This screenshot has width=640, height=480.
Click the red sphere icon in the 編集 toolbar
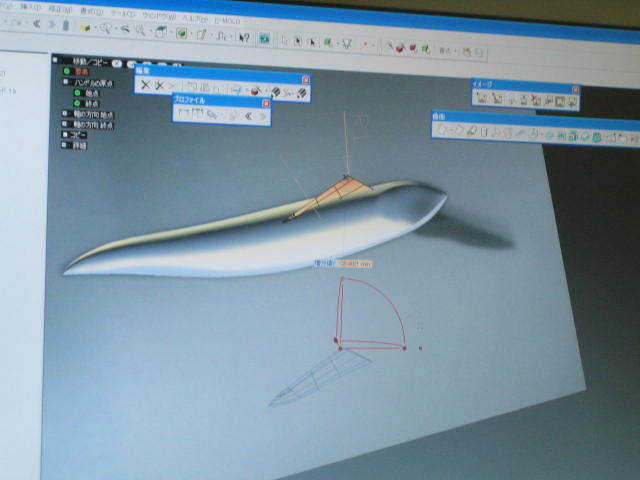pyautogui.click(x=255, y=91)
